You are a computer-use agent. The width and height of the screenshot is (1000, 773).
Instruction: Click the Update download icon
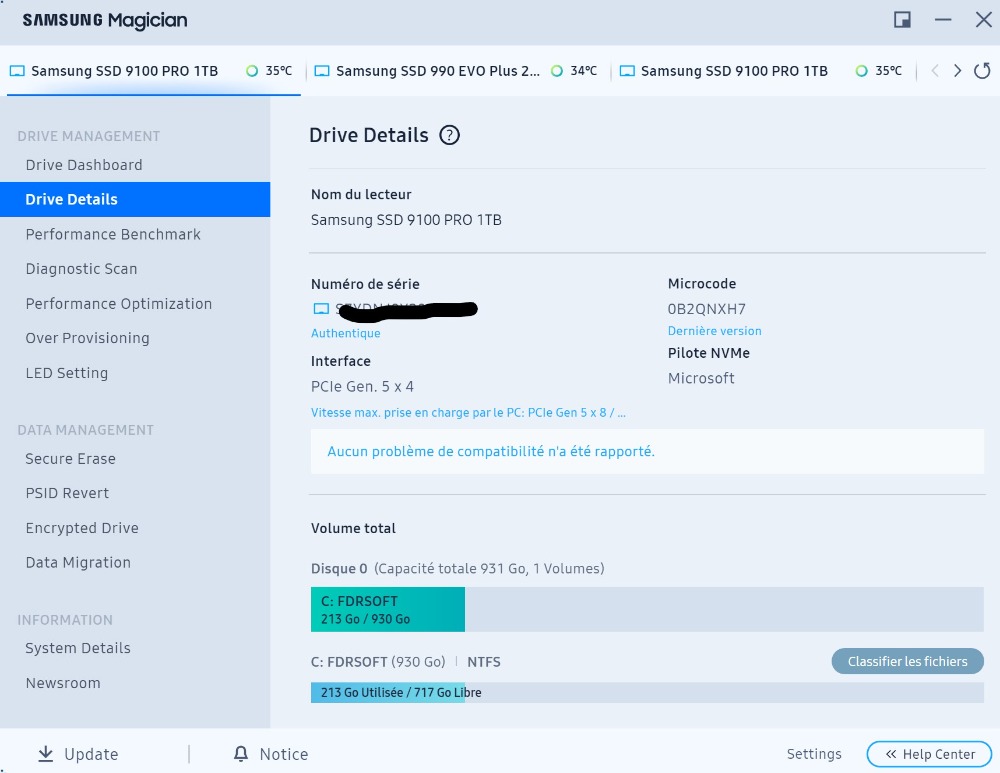tap(45, 754)
